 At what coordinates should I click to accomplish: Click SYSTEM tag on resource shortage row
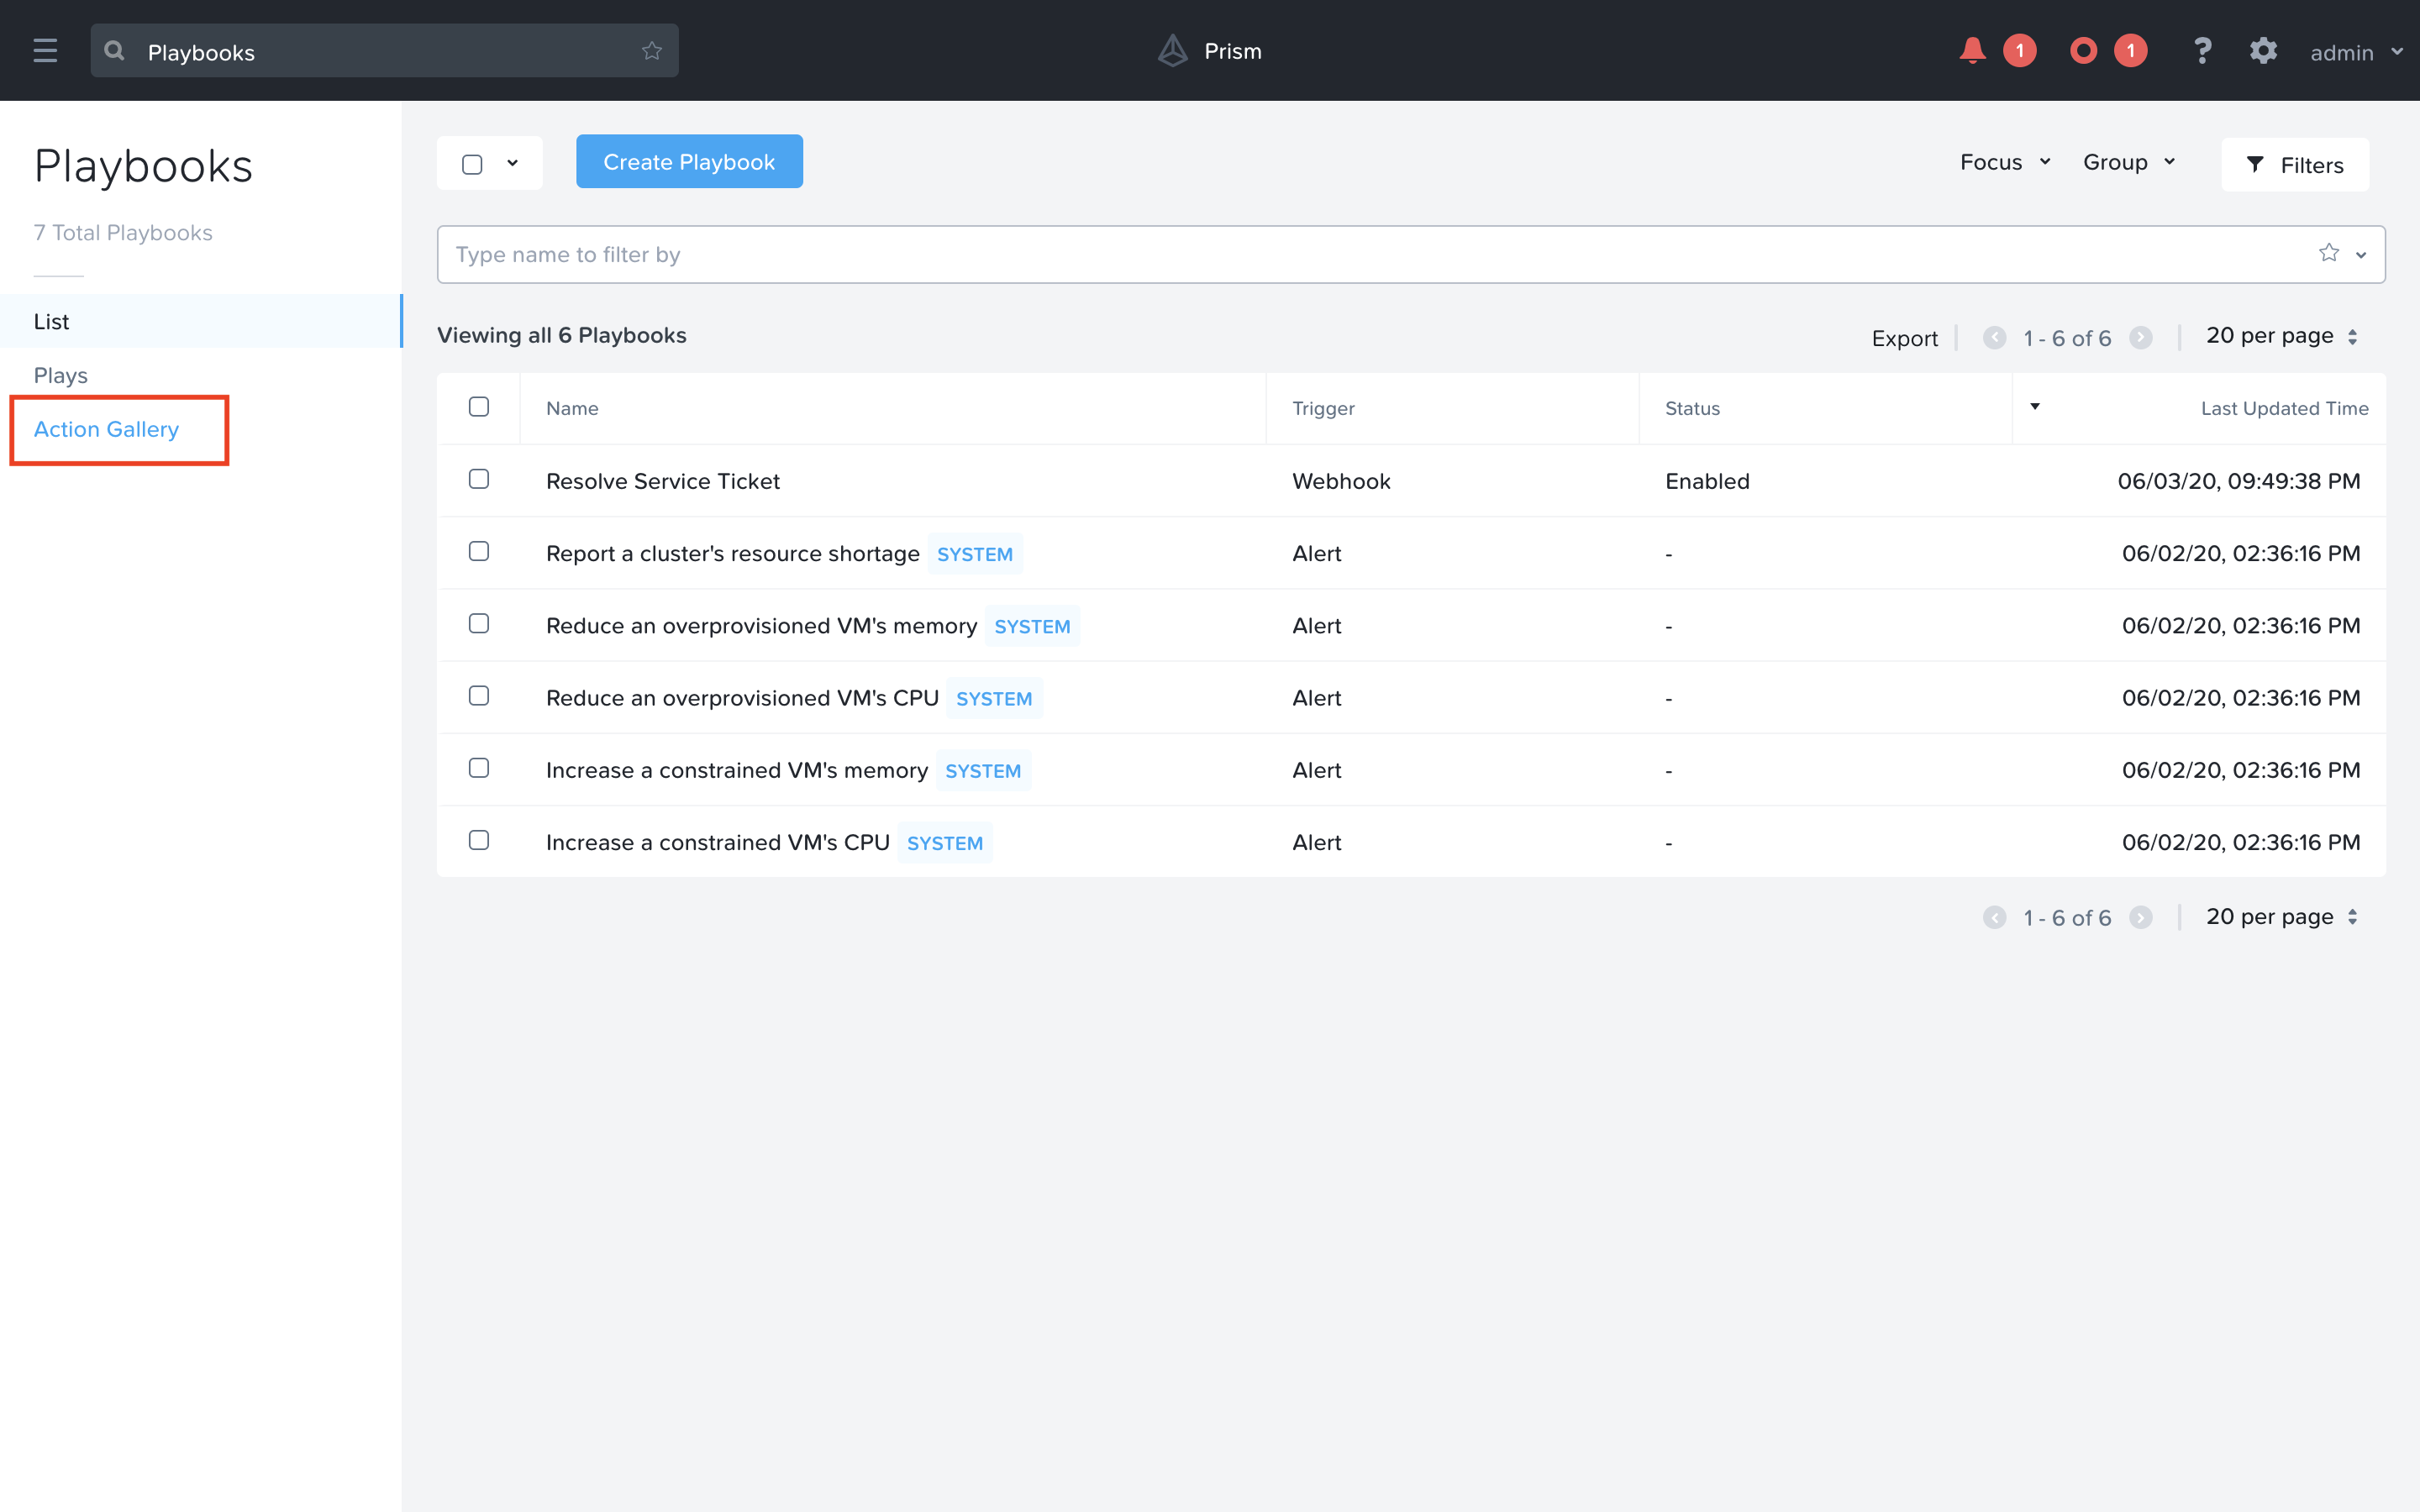[x=975, y=554]
